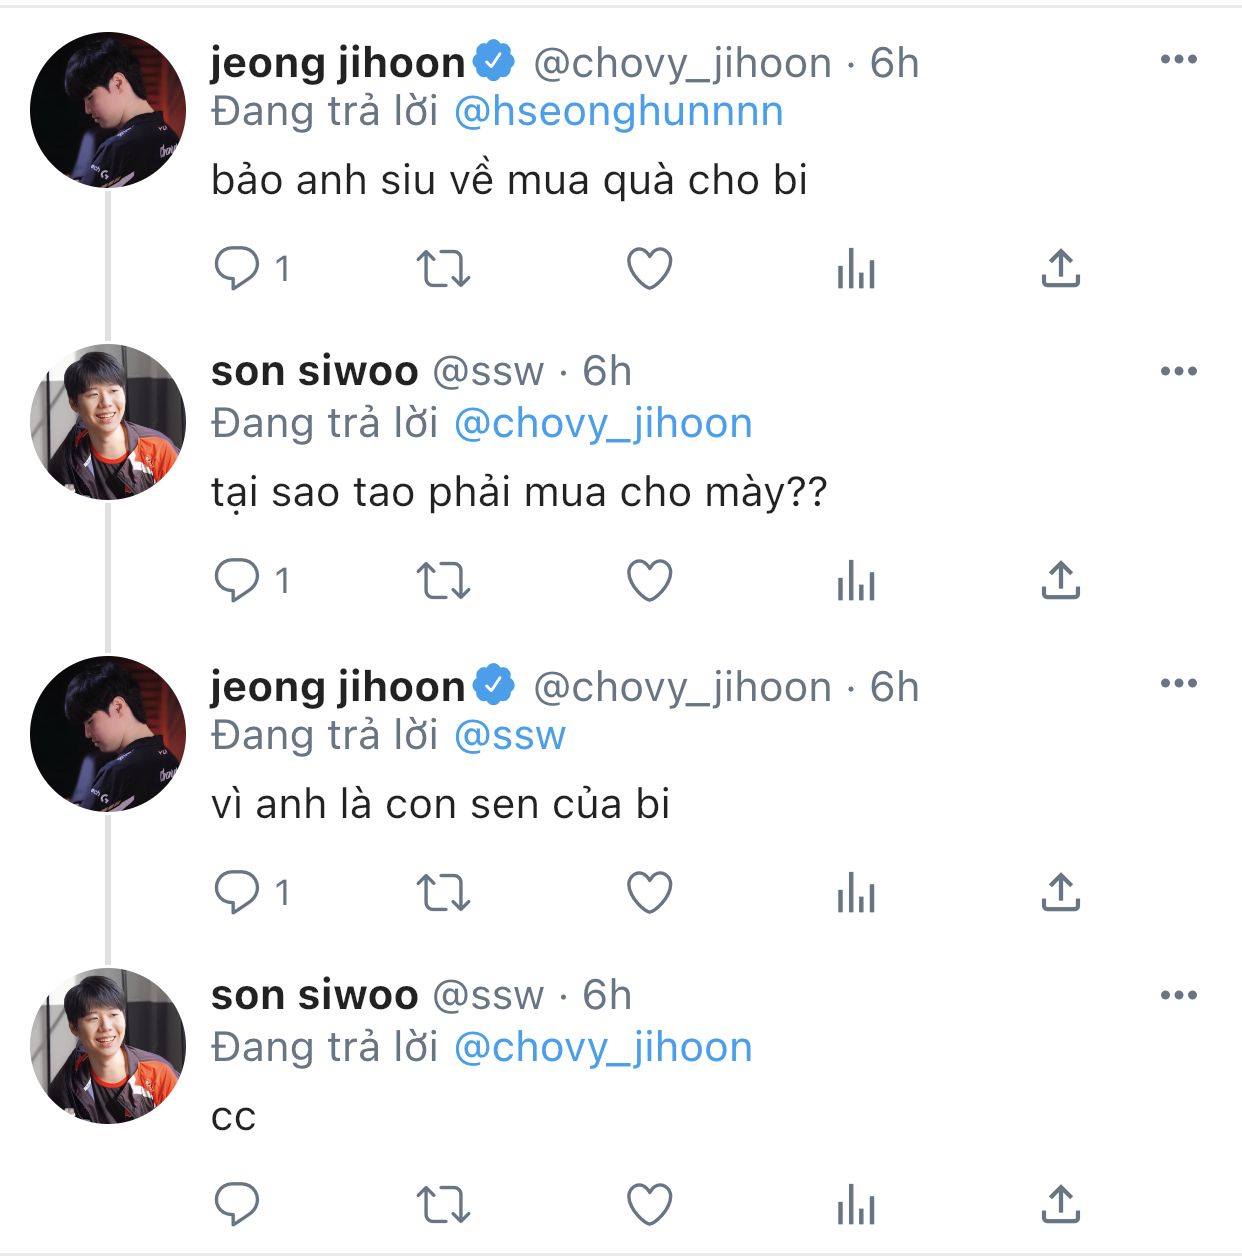This screenshot has height=1256, width=1242.
Task: Like the tweet "vì anh là con sen của bi"
Action: click(649, 892)
